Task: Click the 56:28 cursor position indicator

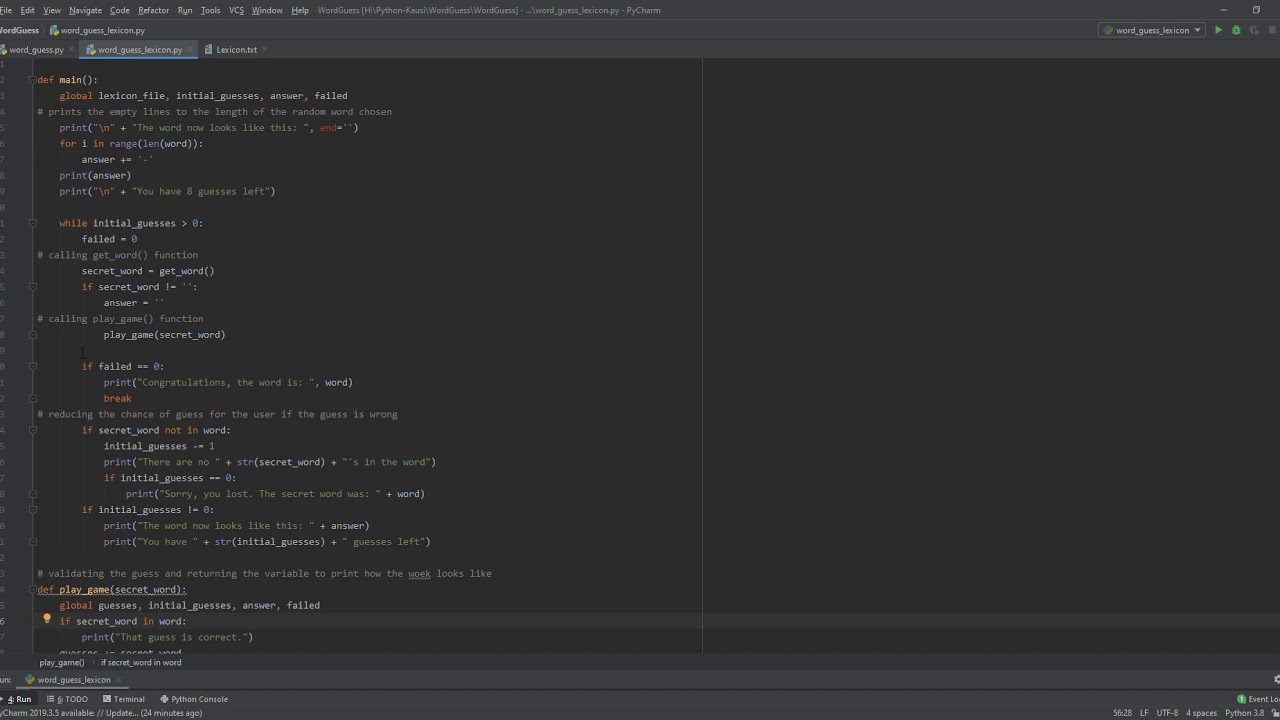Action: click(x=1123, y=713)
